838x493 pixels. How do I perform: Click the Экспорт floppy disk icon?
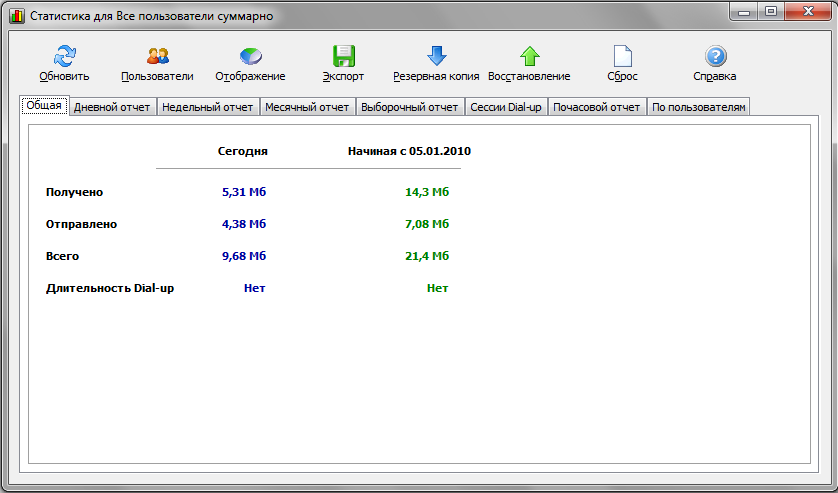pos(343,57)
